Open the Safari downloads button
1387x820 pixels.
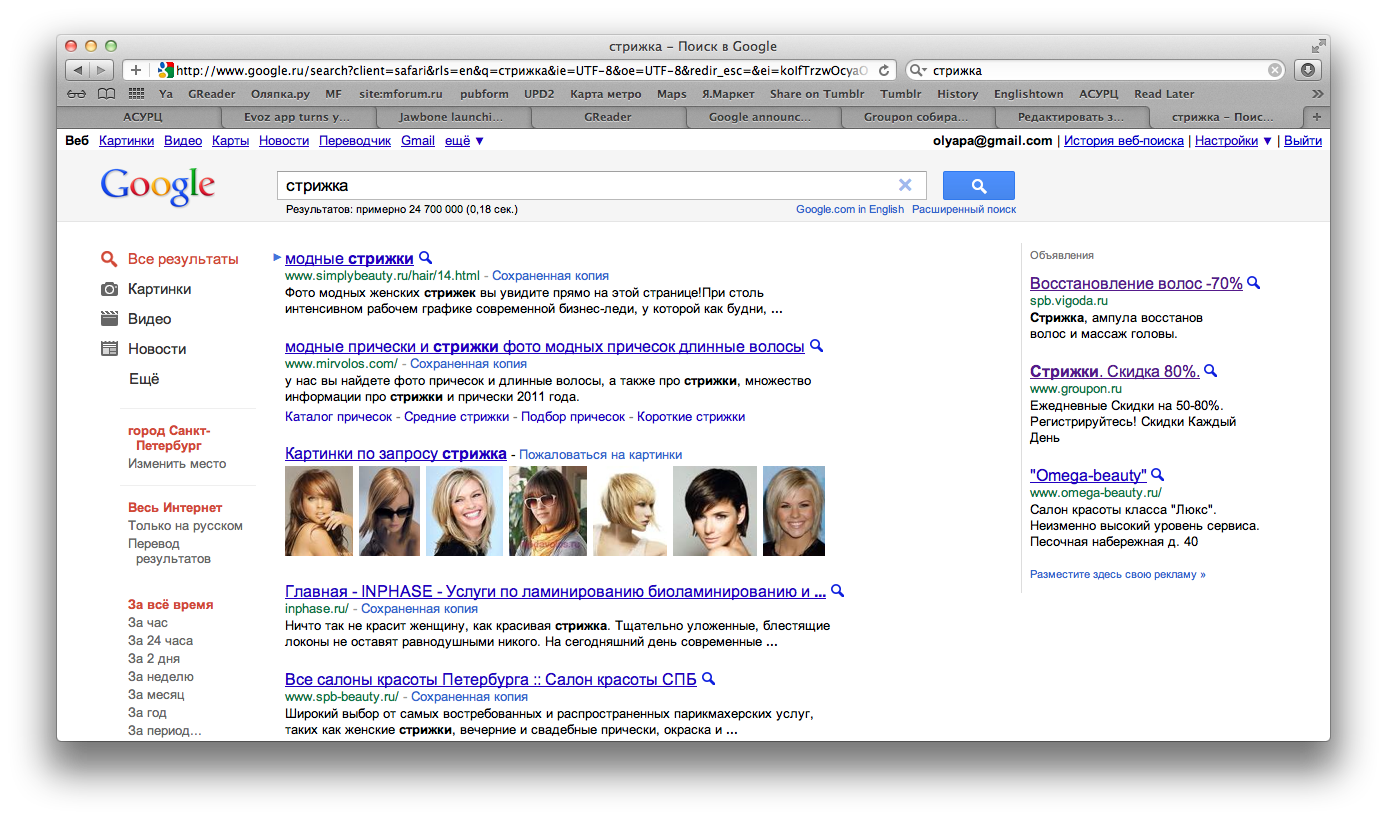click(1308, 70)
